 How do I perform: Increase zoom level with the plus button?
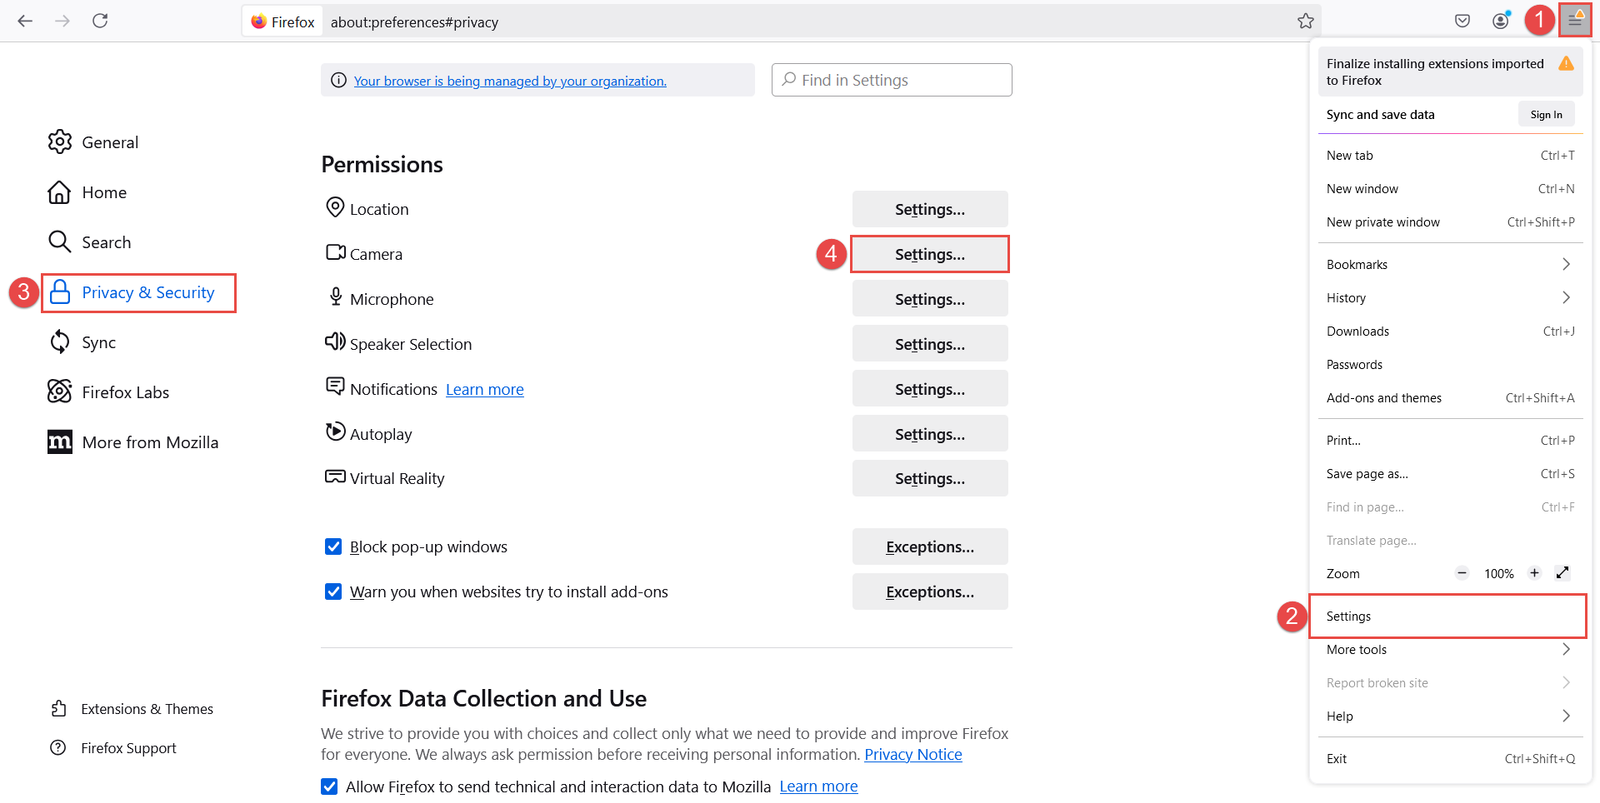pos(1534,573)
